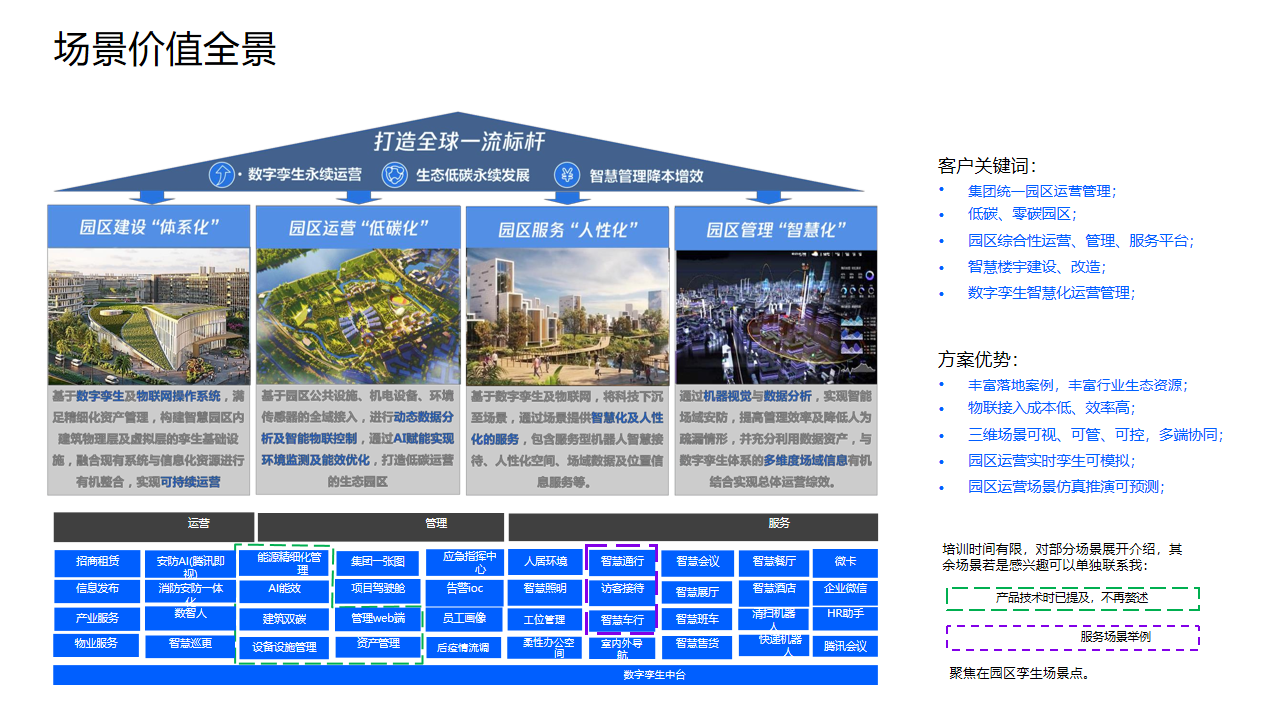Select the 消防安防一体化 box

tap(191, 591)
